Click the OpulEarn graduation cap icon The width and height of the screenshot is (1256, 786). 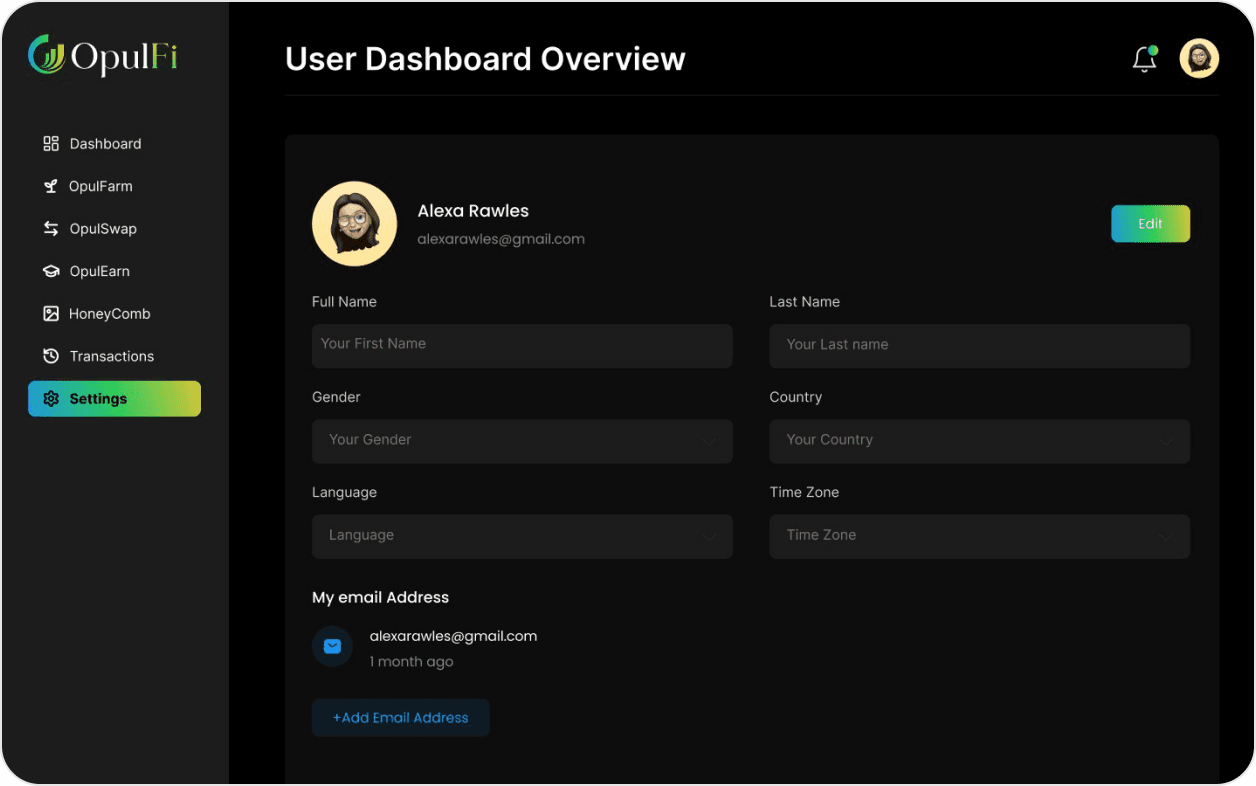click(x=51, y=271)
